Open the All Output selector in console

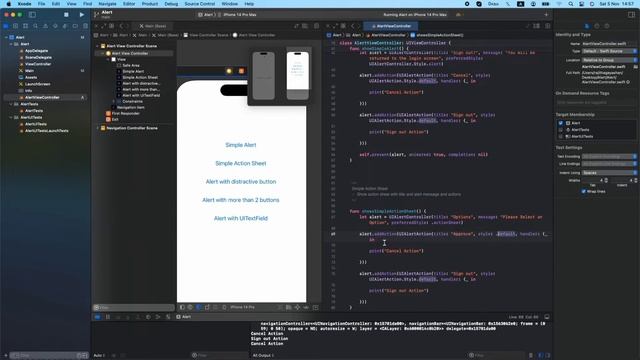click(263, 356)
